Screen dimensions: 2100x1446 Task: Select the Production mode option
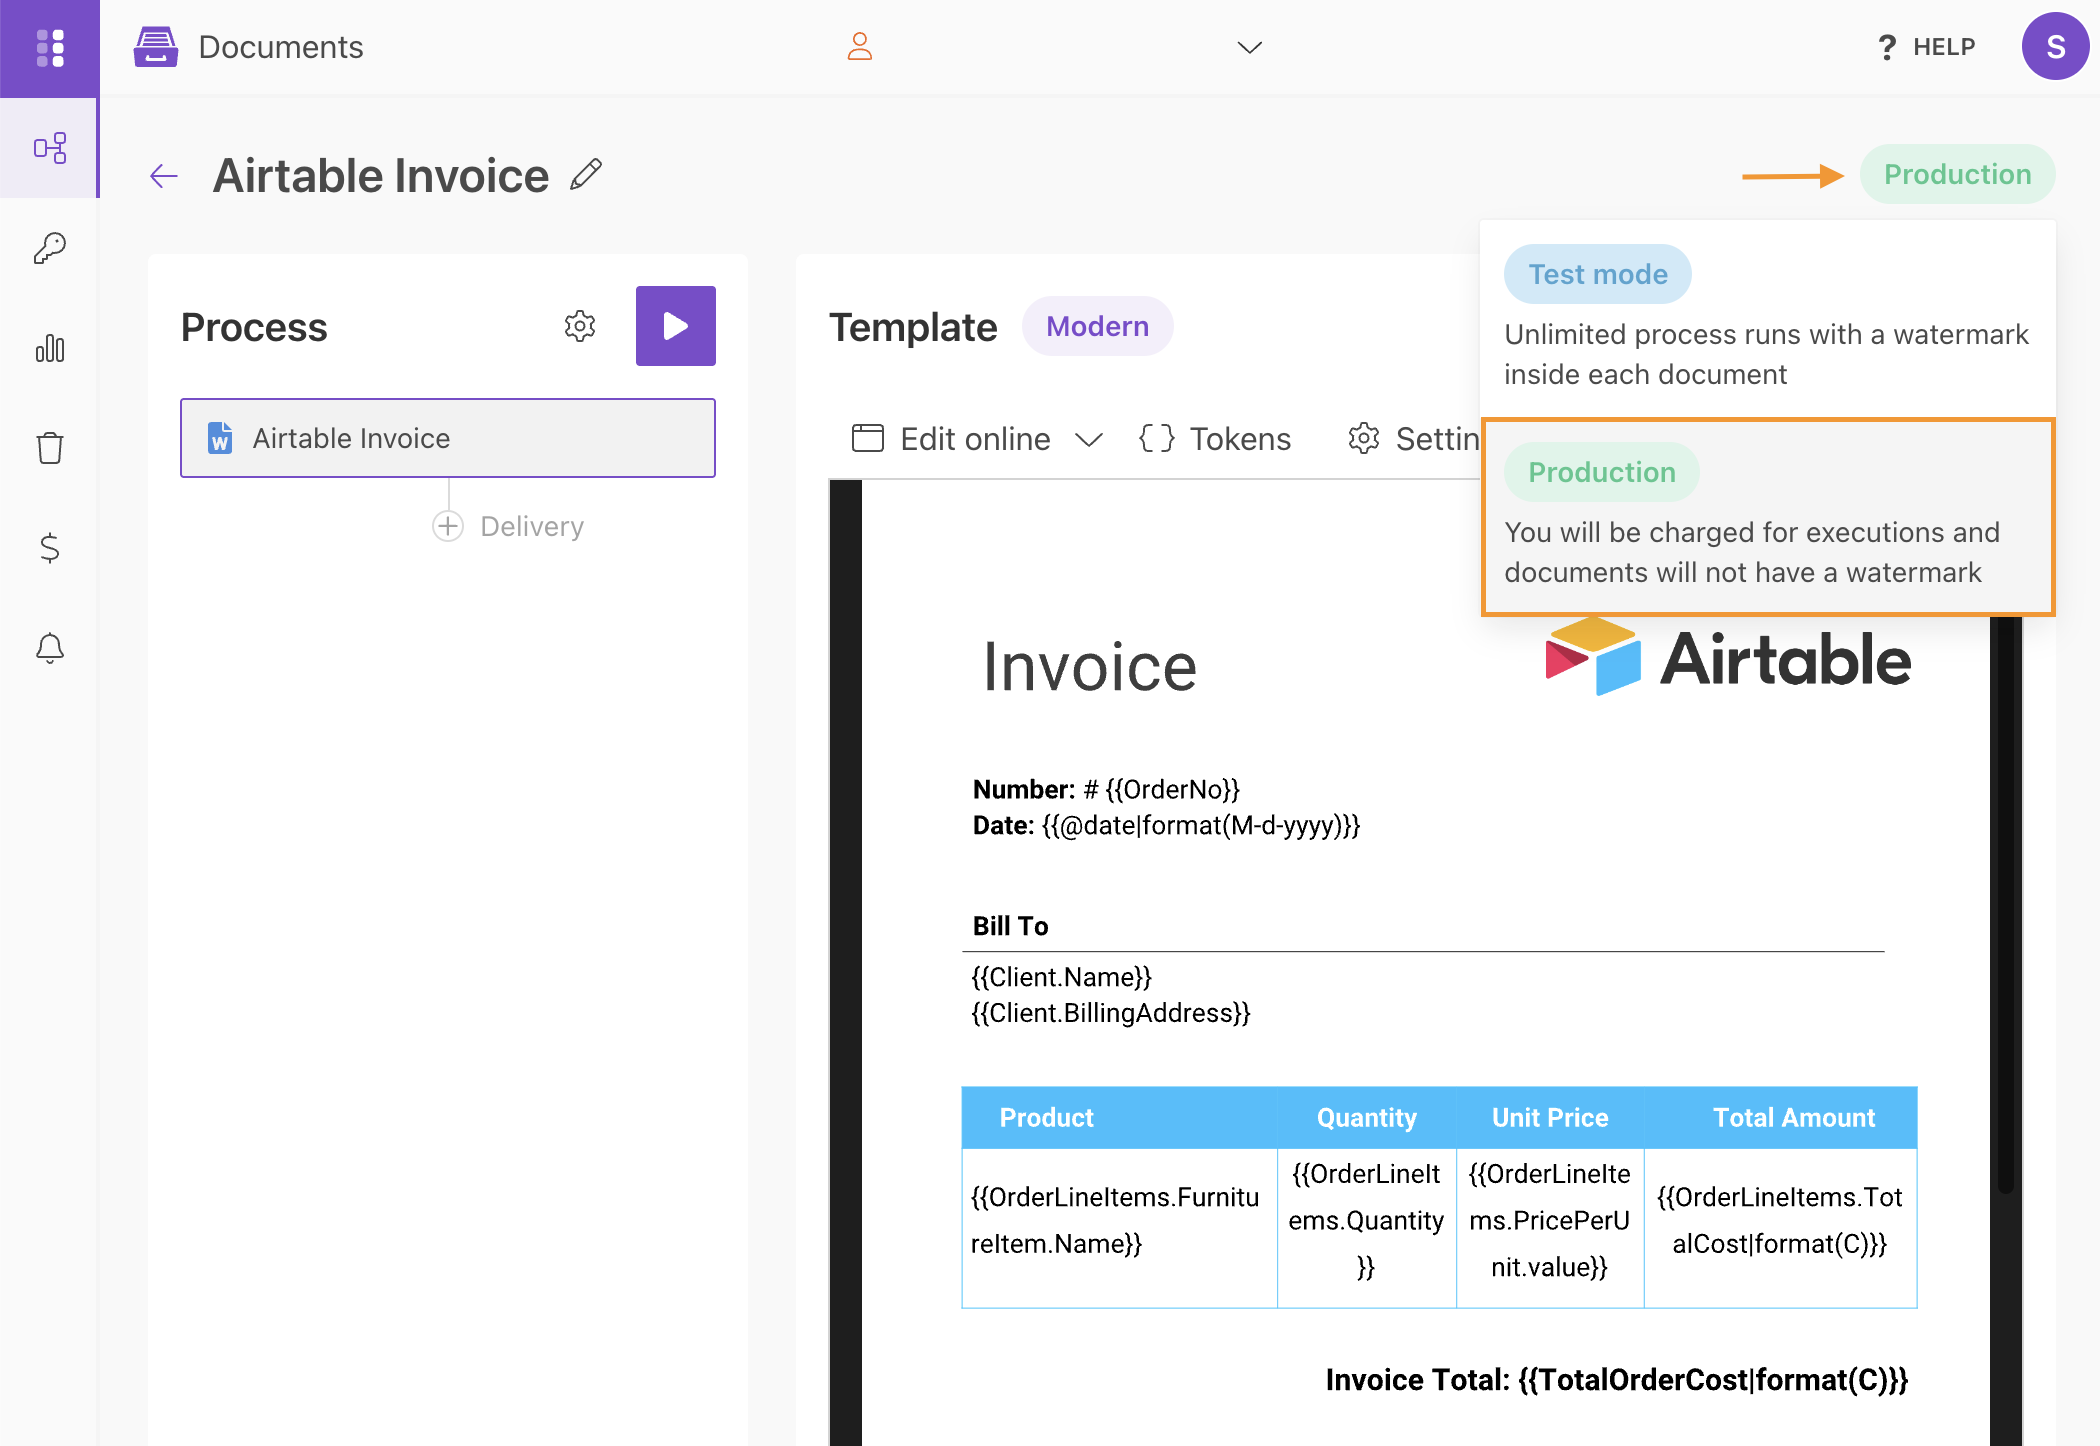tap(1601, 472)
